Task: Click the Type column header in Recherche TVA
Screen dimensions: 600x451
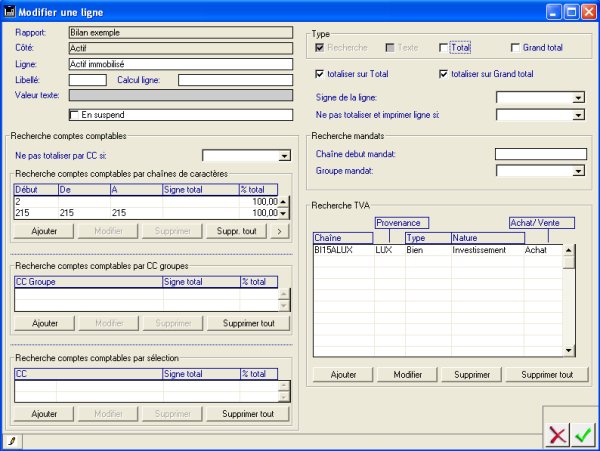Action: pyautogui.click(x=428, y=238)
